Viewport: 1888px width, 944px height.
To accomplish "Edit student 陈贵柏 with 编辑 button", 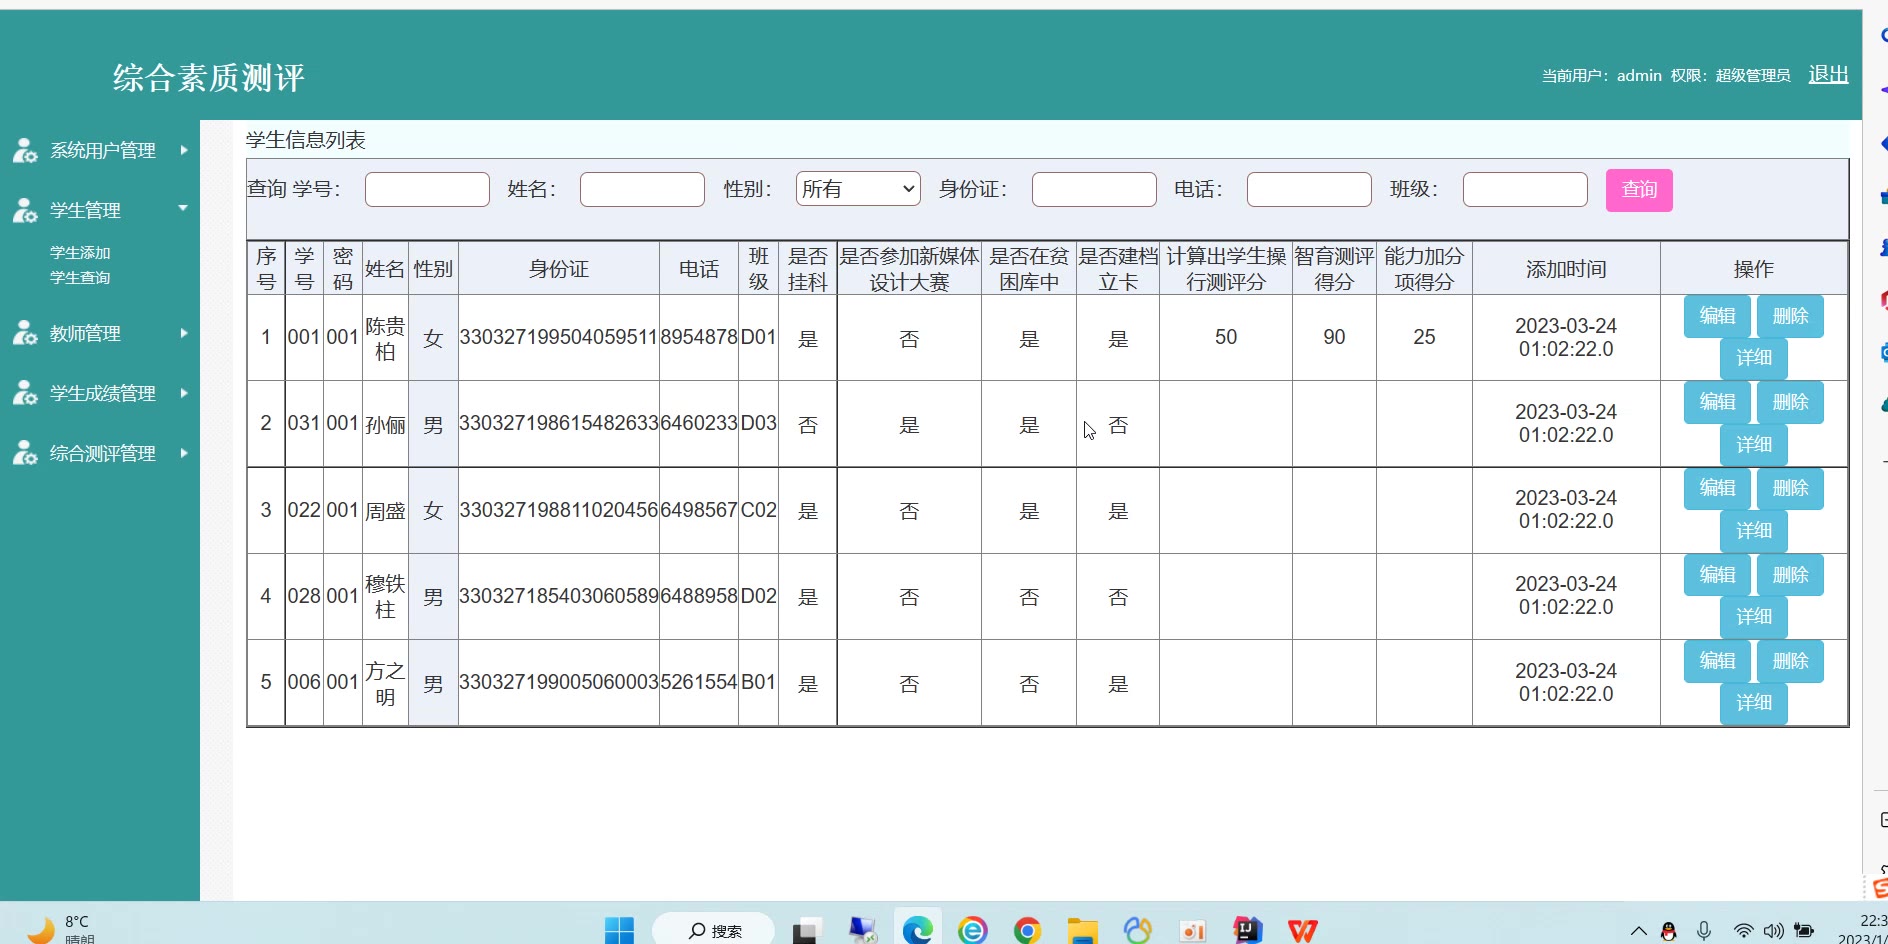I will tap(1716, 316).
